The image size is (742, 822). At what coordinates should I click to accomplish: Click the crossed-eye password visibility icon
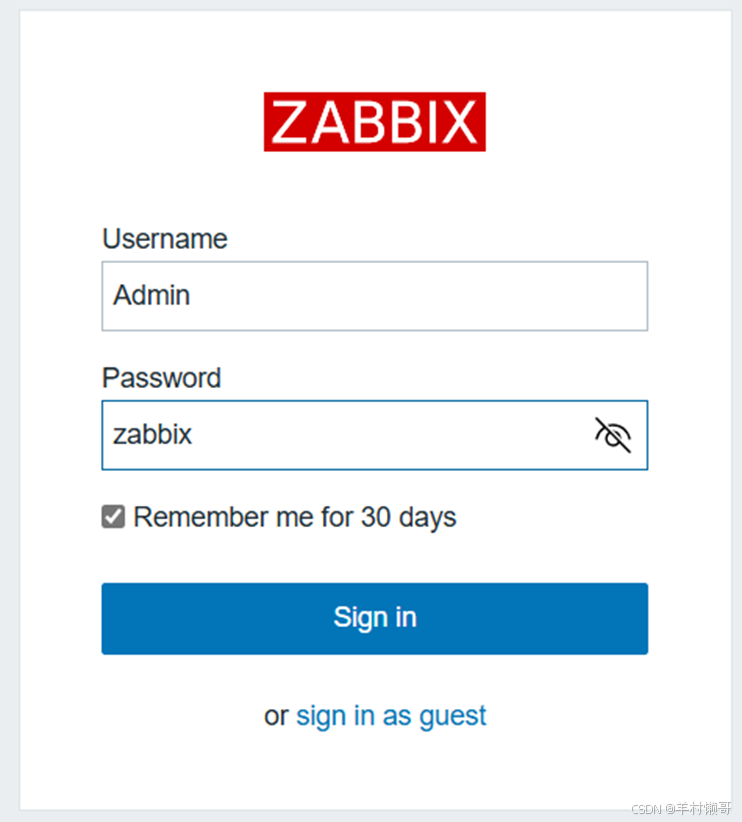point(612,434)
